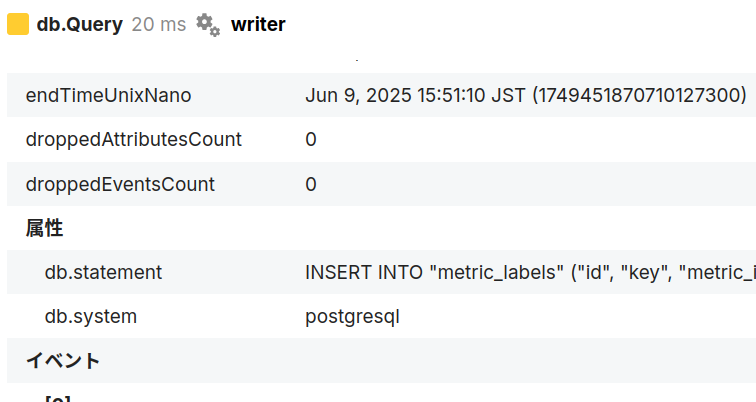Select the endTimeUnixNano row
Screen dimensions: 756x402
[381, 95]
